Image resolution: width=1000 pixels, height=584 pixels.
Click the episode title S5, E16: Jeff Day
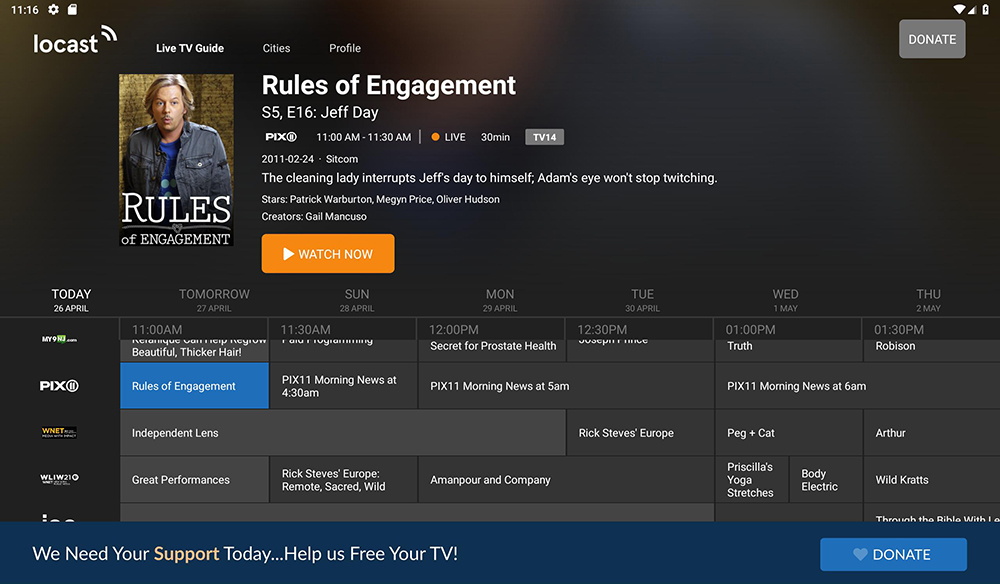320,113
